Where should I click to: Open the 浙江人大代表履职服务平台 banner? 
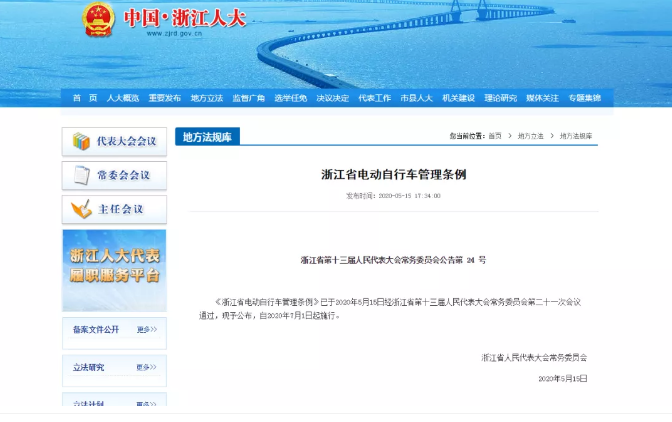(114, 270)
